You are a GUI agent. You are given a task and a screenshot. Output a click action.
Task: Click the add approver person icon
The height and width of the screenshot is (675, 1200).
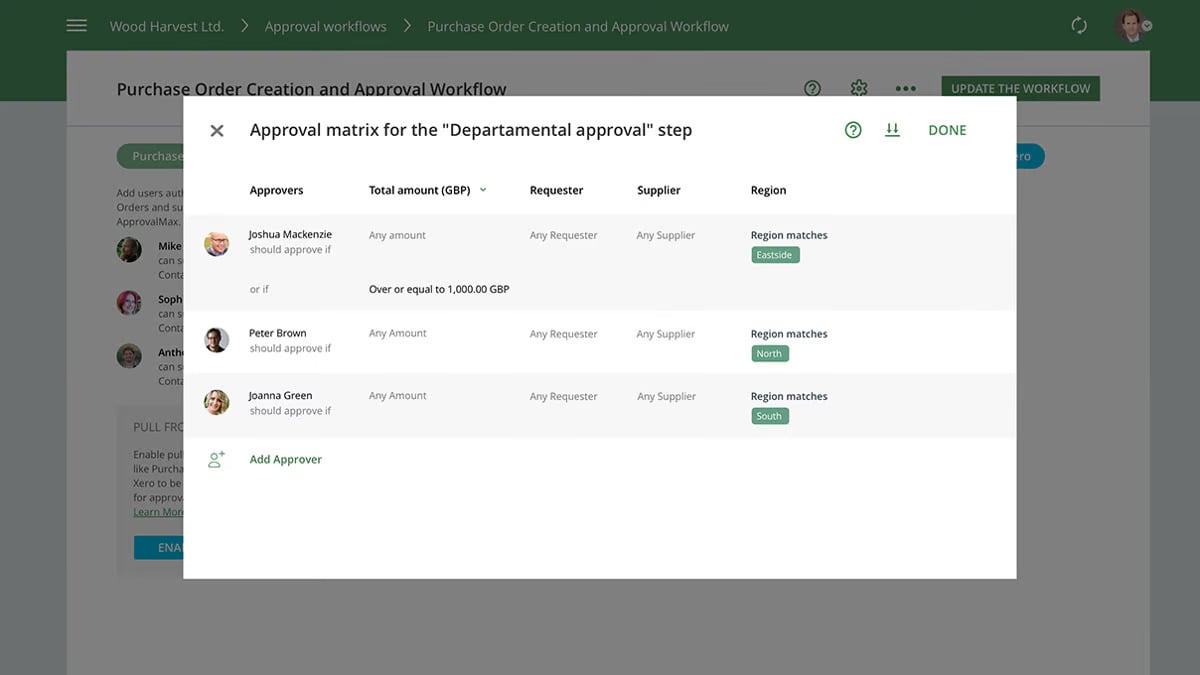216,460
